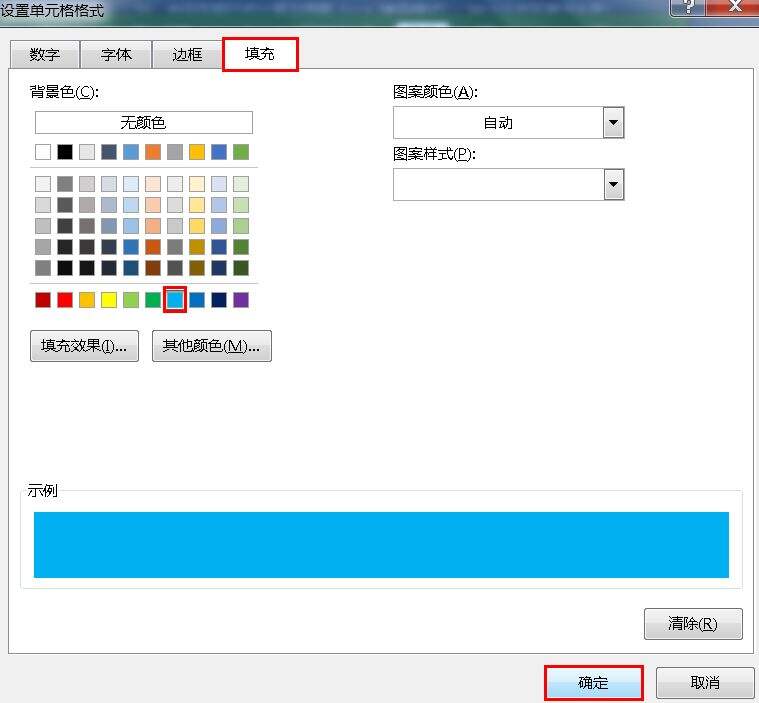
Task: Click the blue 示例 preview area
Action: [x=381, y=545]
